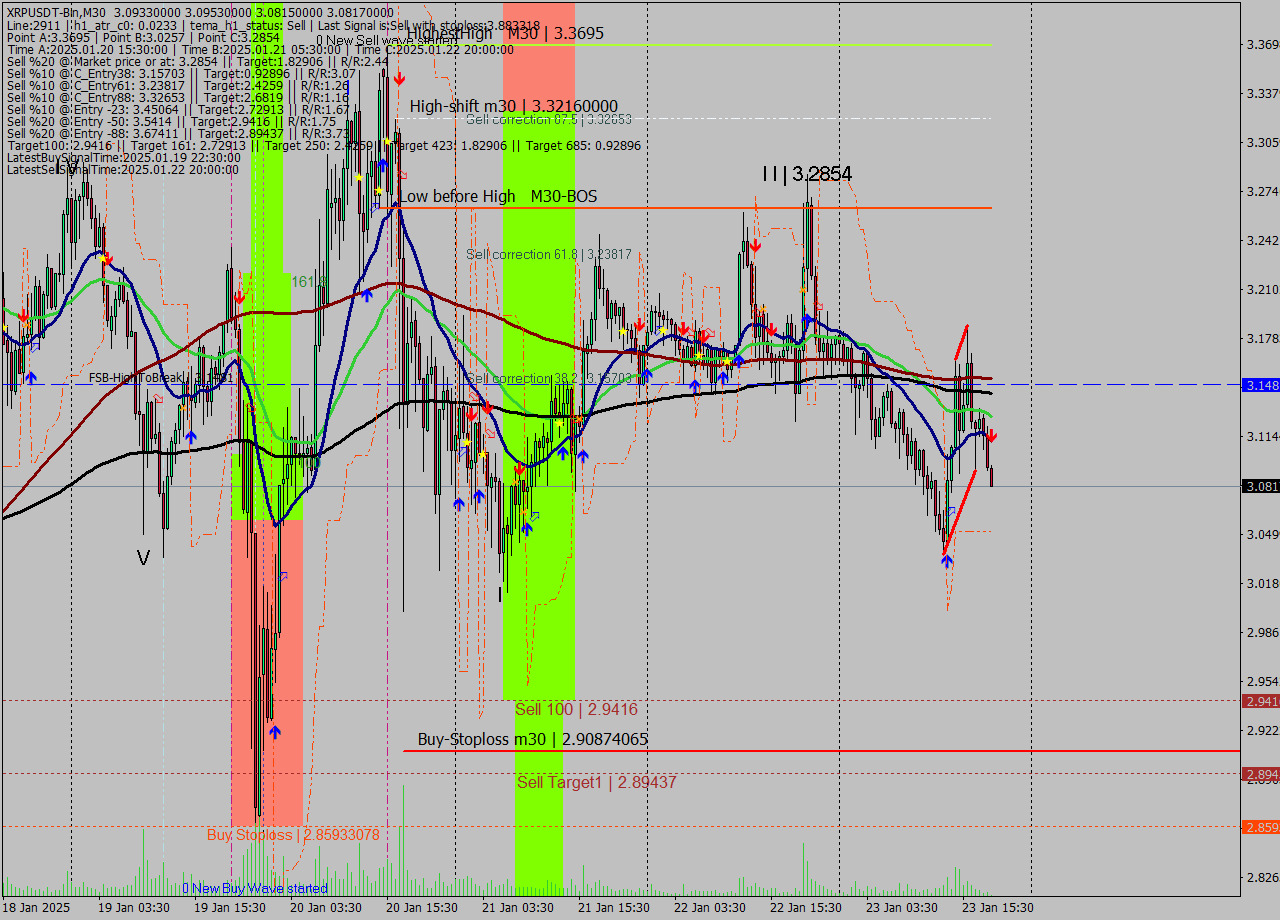Click the Time A:2025.01.20 15:30:00 info line
This screenshot has height=920, width=1280.
[x=260, y=49]
